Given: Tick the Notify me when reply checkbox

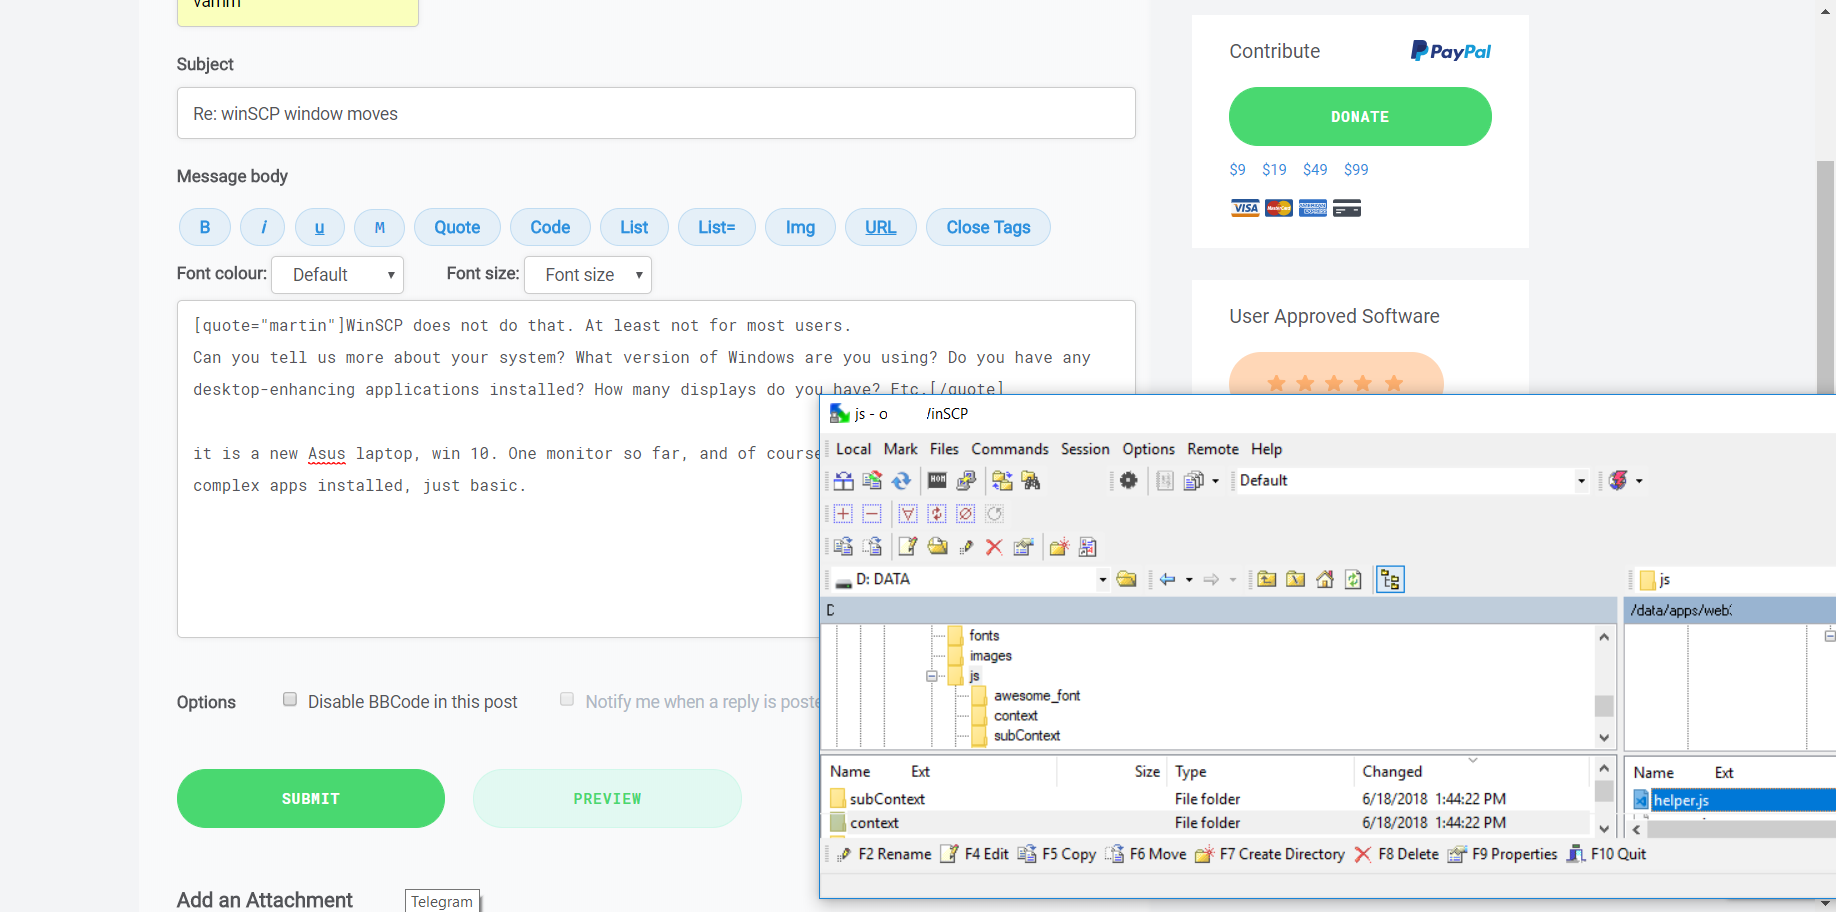Looking at the screenshot, I should coord(567,700).
